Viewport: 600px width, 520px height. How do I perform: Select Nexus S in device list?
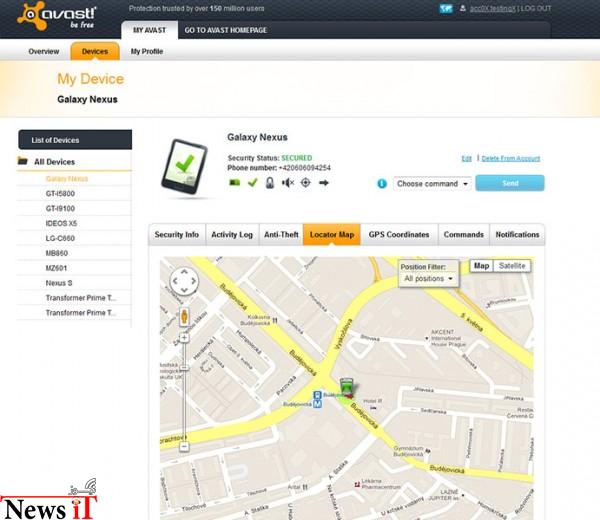[59, 283]
